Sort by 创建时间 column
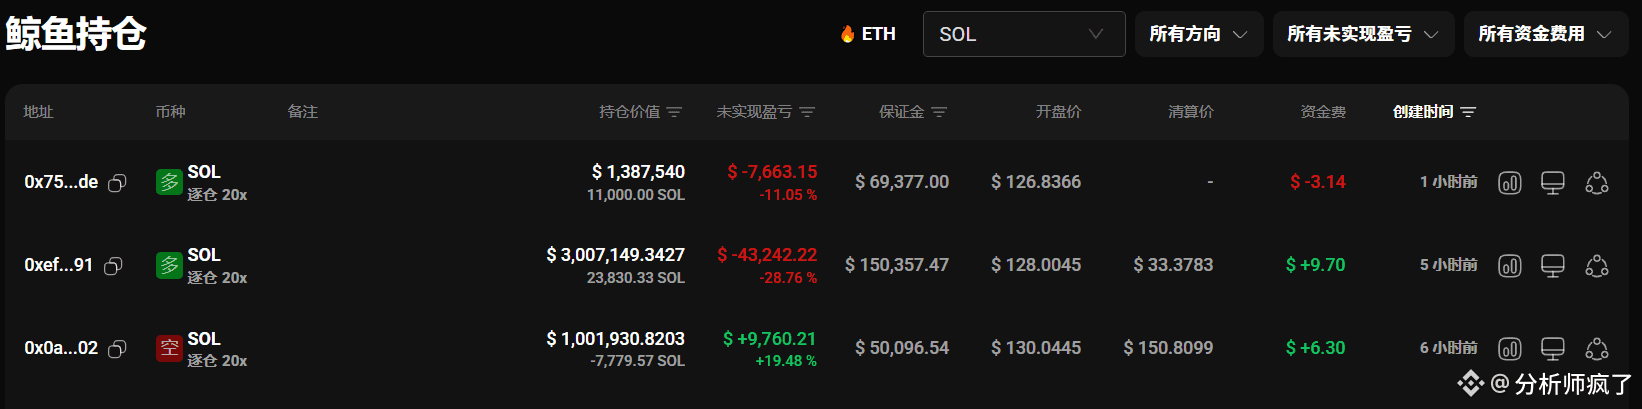 click(1434, 112)
